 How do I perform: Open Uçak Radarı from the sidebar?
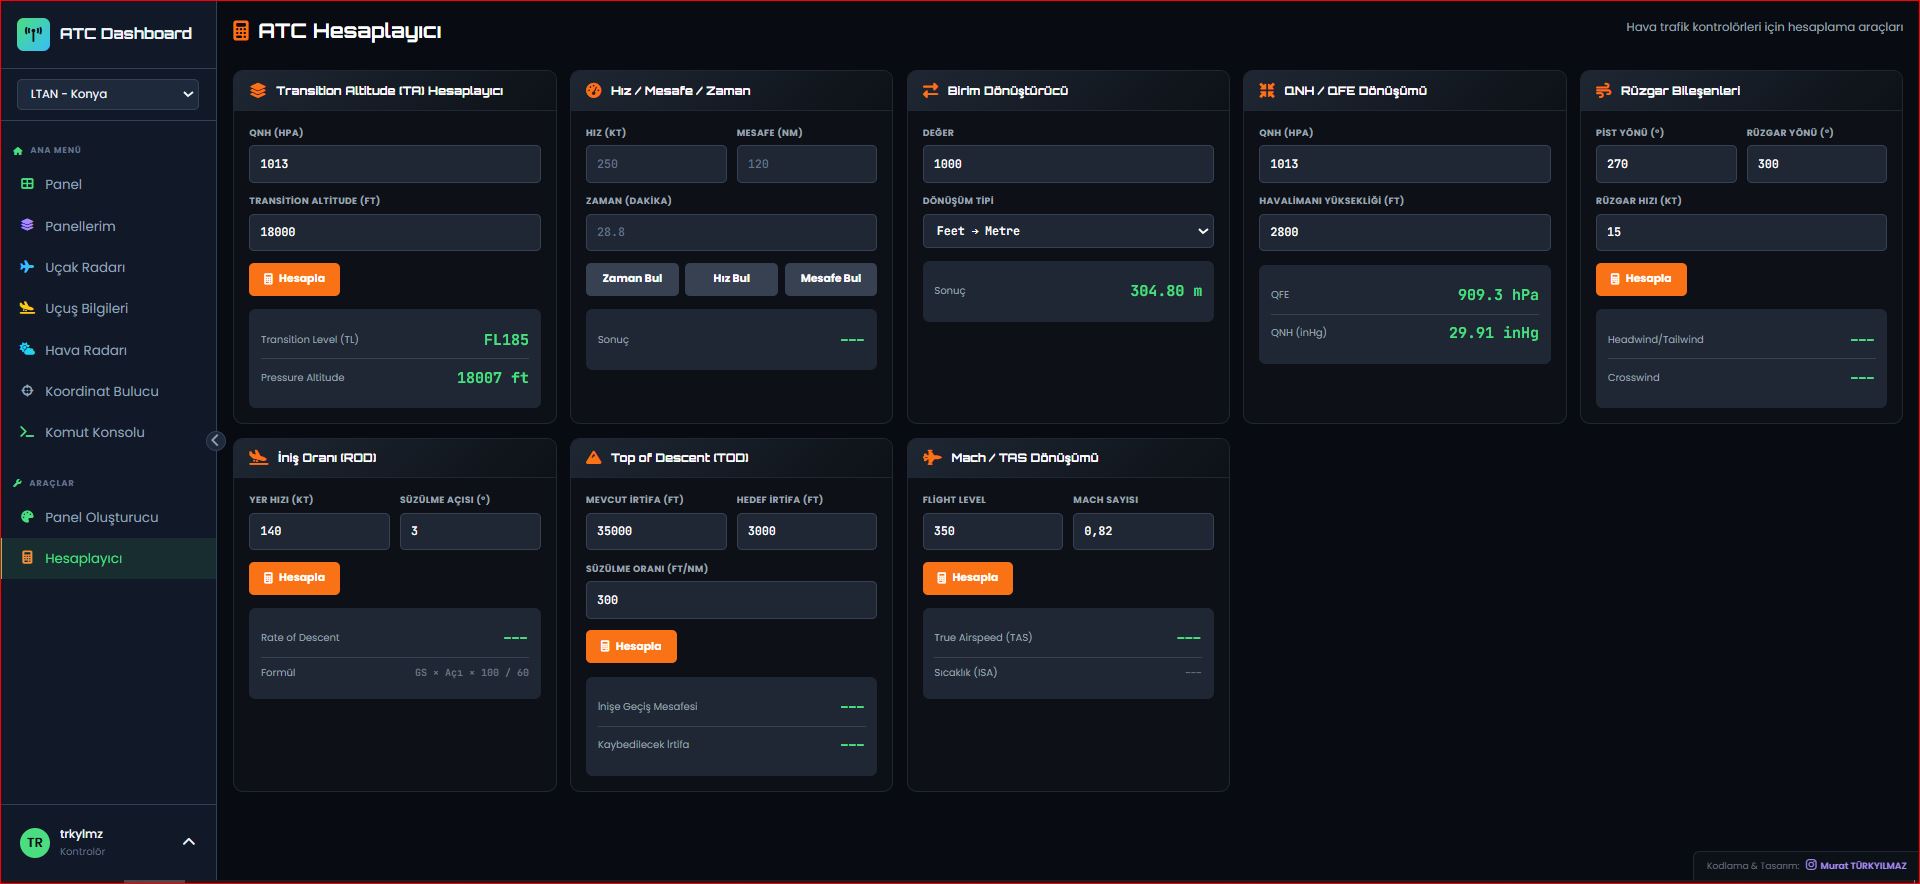point(108,267)
